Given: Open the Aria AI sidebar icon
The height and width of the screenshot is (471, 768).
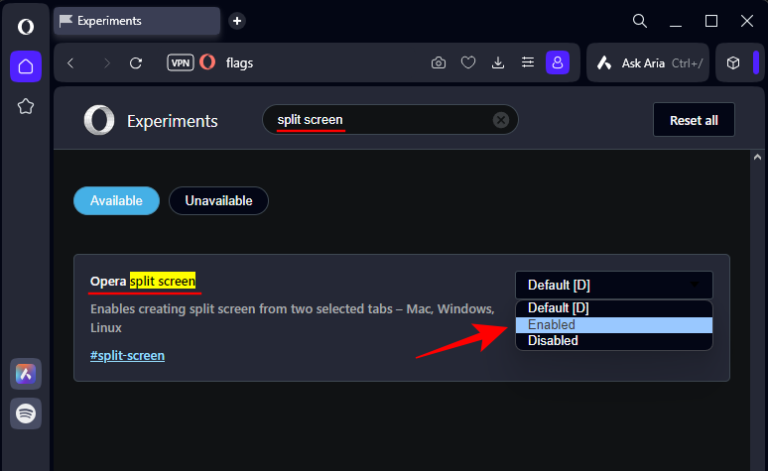Looking at the screenshot, I should [x=26, y=374].
